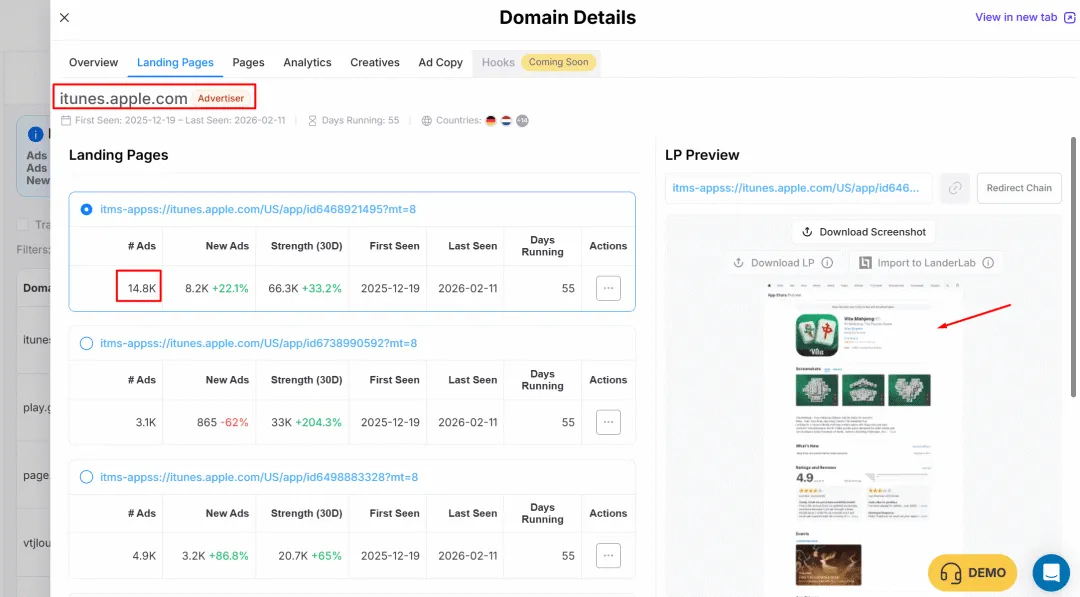Switch to the Creatives tab

375,62
